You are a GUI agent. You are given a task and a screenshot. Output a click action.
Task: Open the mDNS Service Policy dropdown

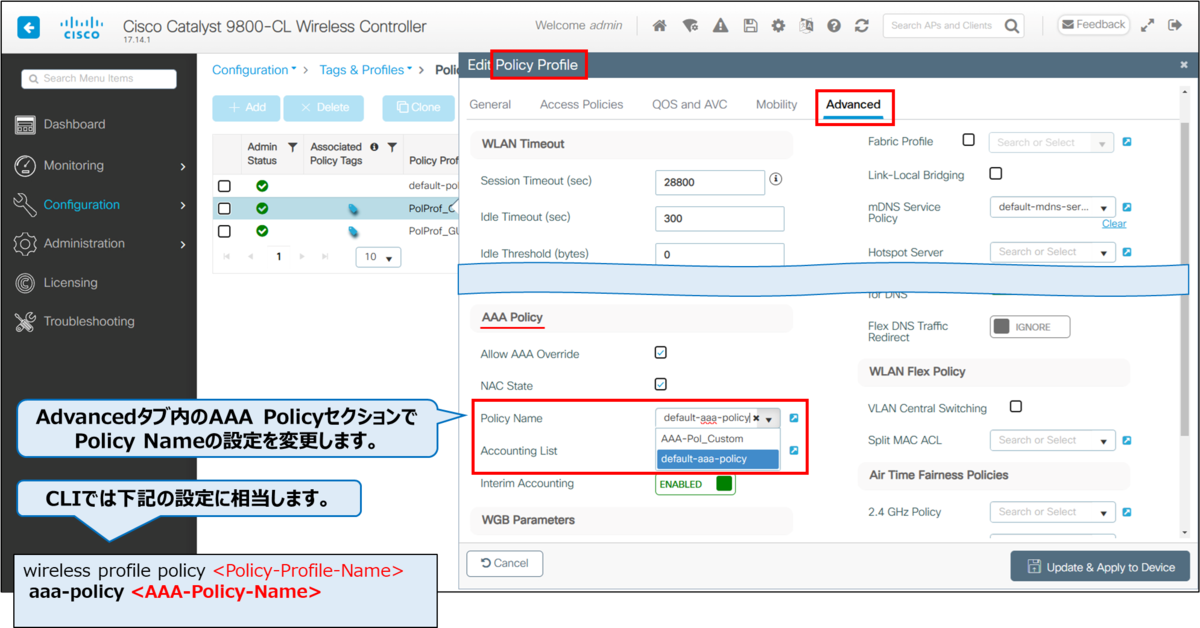pyautogui.click(x=1051, y=207)
